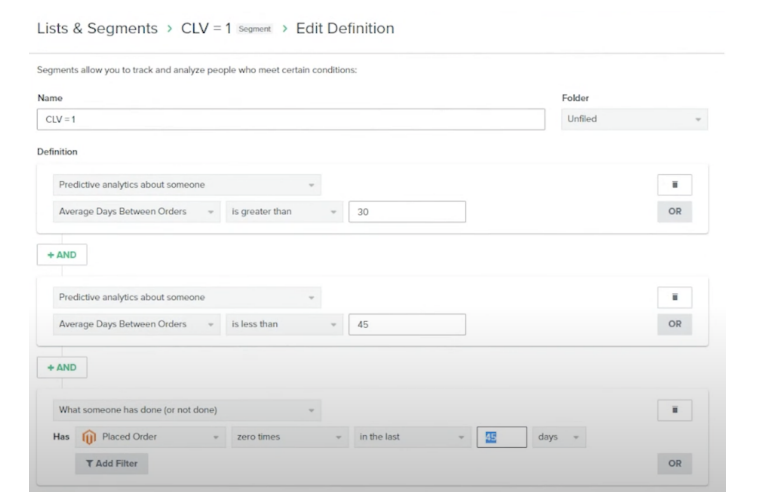
Task: Open the Folder dropdown showing Unfiled
Action: tap(634, 119)
